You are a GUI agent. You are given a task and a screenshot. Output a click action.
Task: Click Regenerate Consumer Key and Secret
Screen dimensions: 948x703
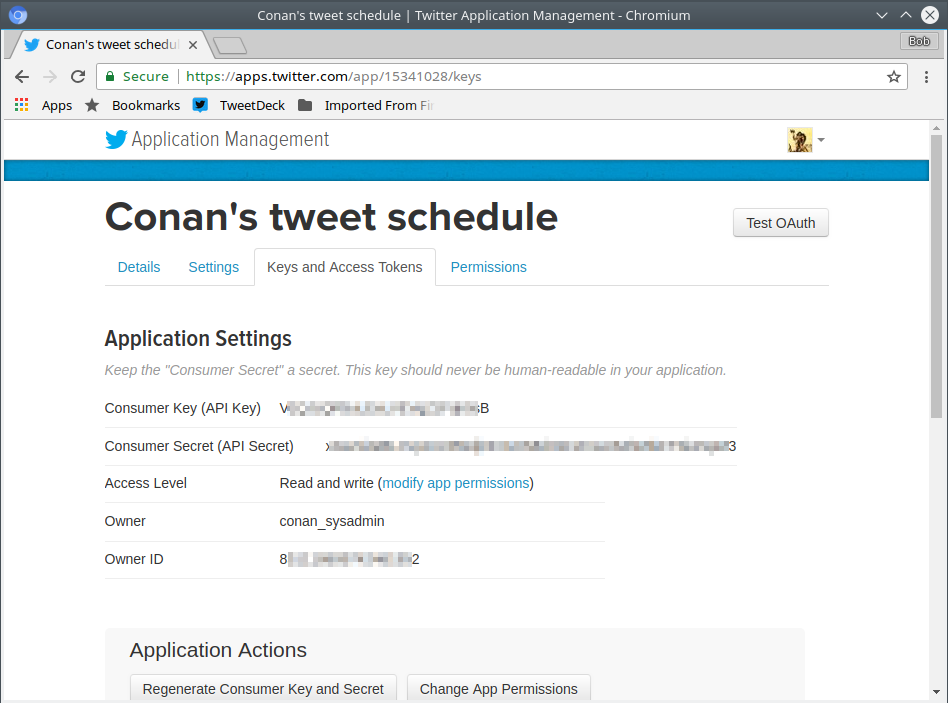pyautogui.click(x=263, y=688)
